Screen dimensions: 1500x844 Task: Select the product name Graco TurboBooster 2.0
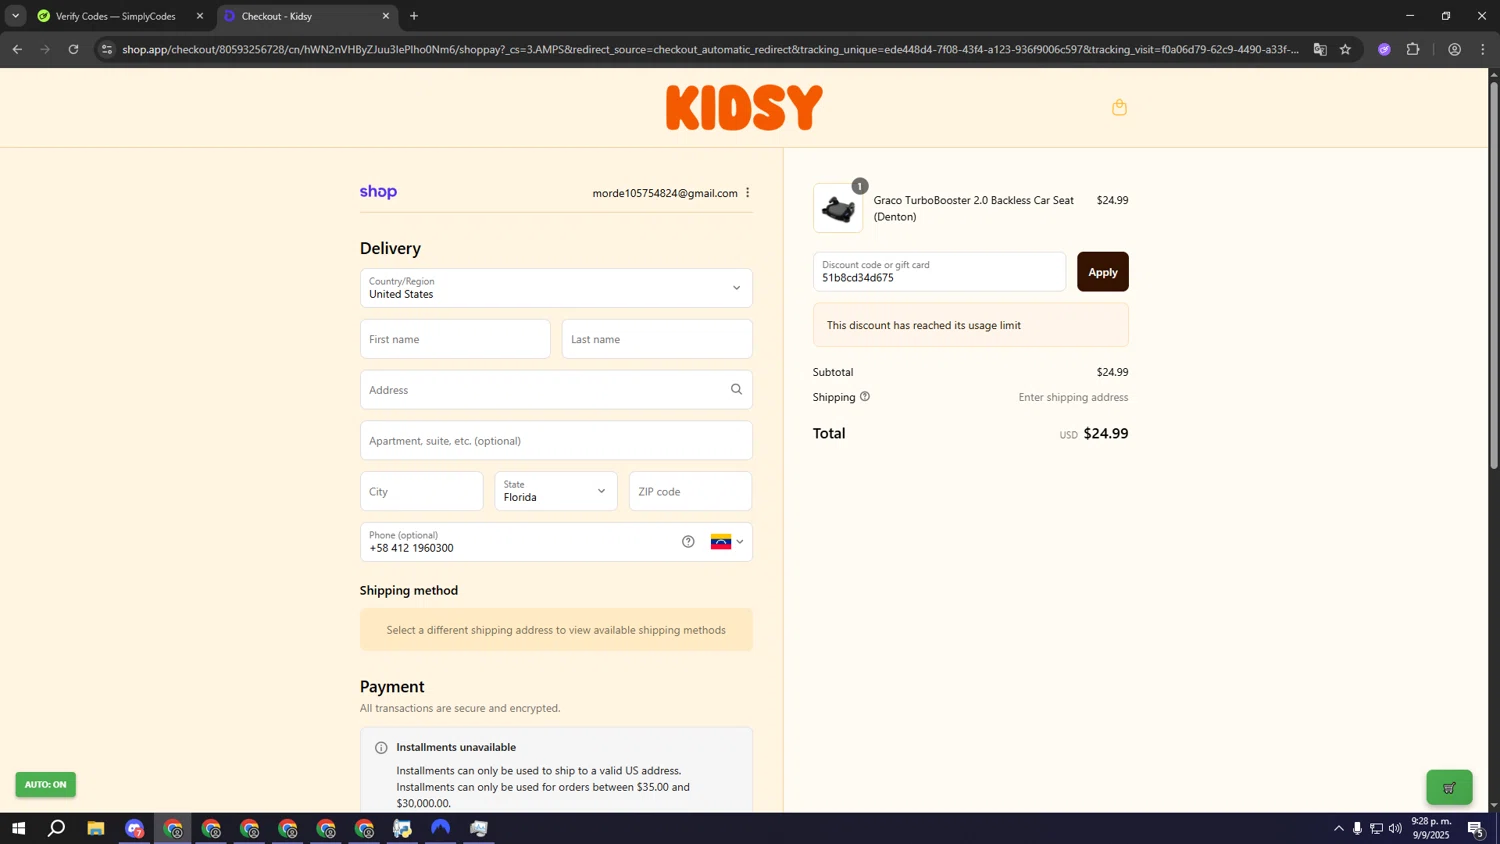point(974,208)
